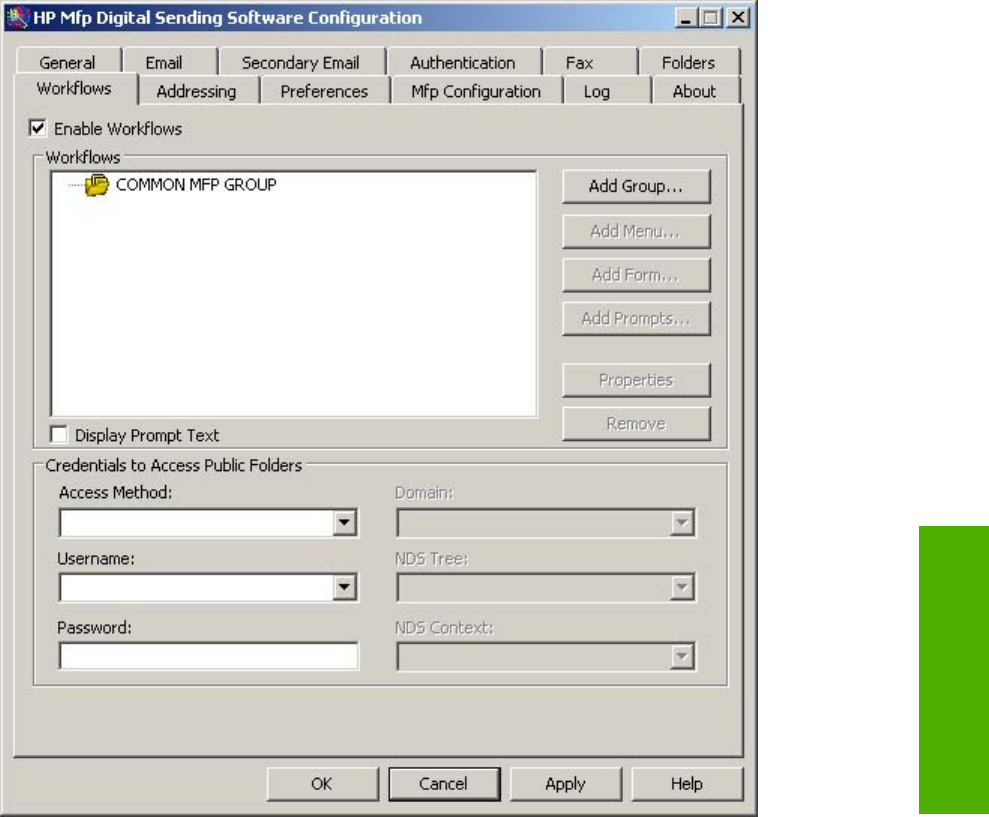
Task: Click the Add Group... button
Action: (636, 186)
